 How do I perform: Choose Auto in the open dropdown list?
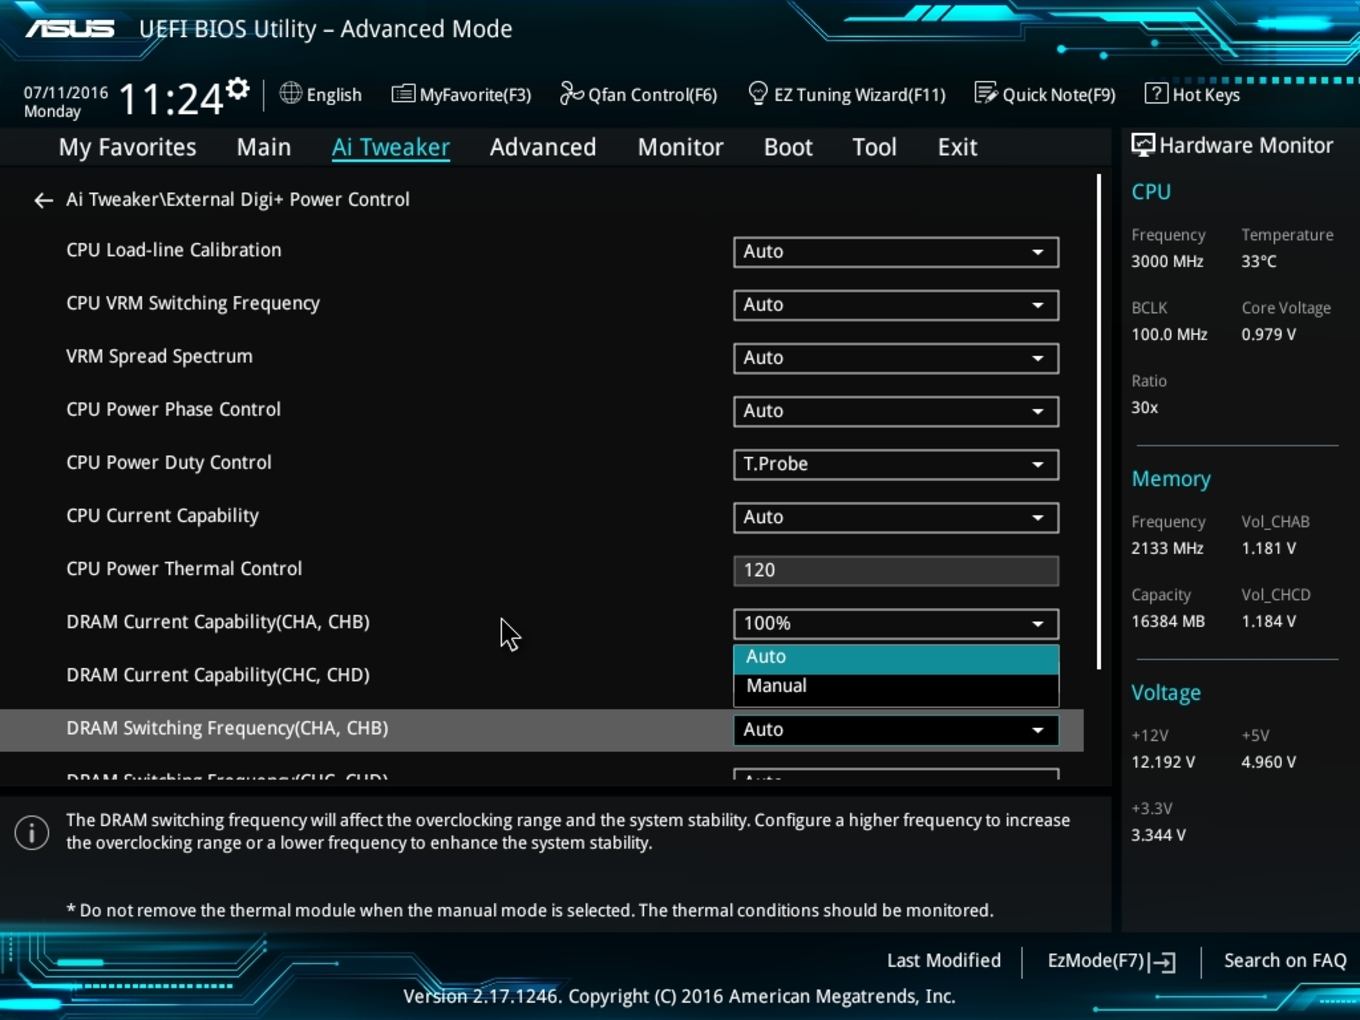[896, 657]
